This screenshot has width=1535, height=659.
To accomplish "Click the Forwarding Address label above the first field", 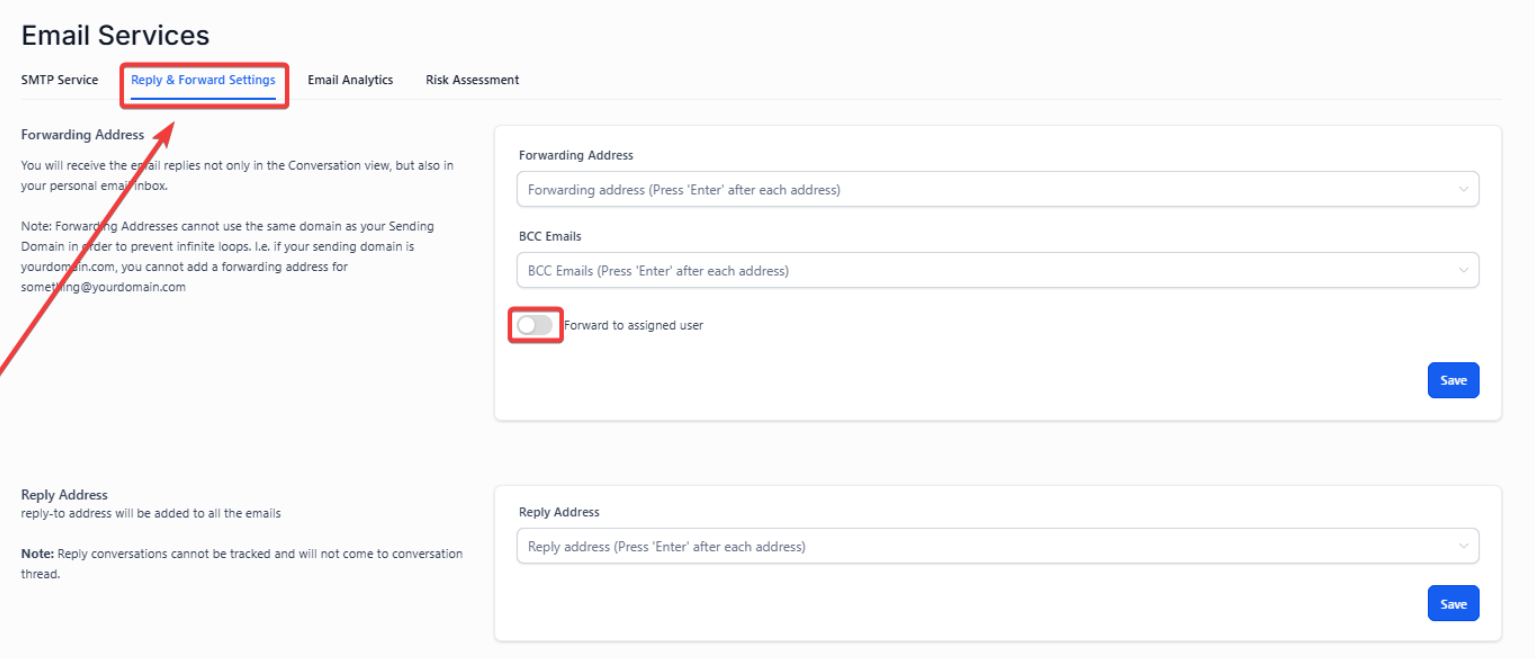I will pyautogui.click(x=576, y=156).
